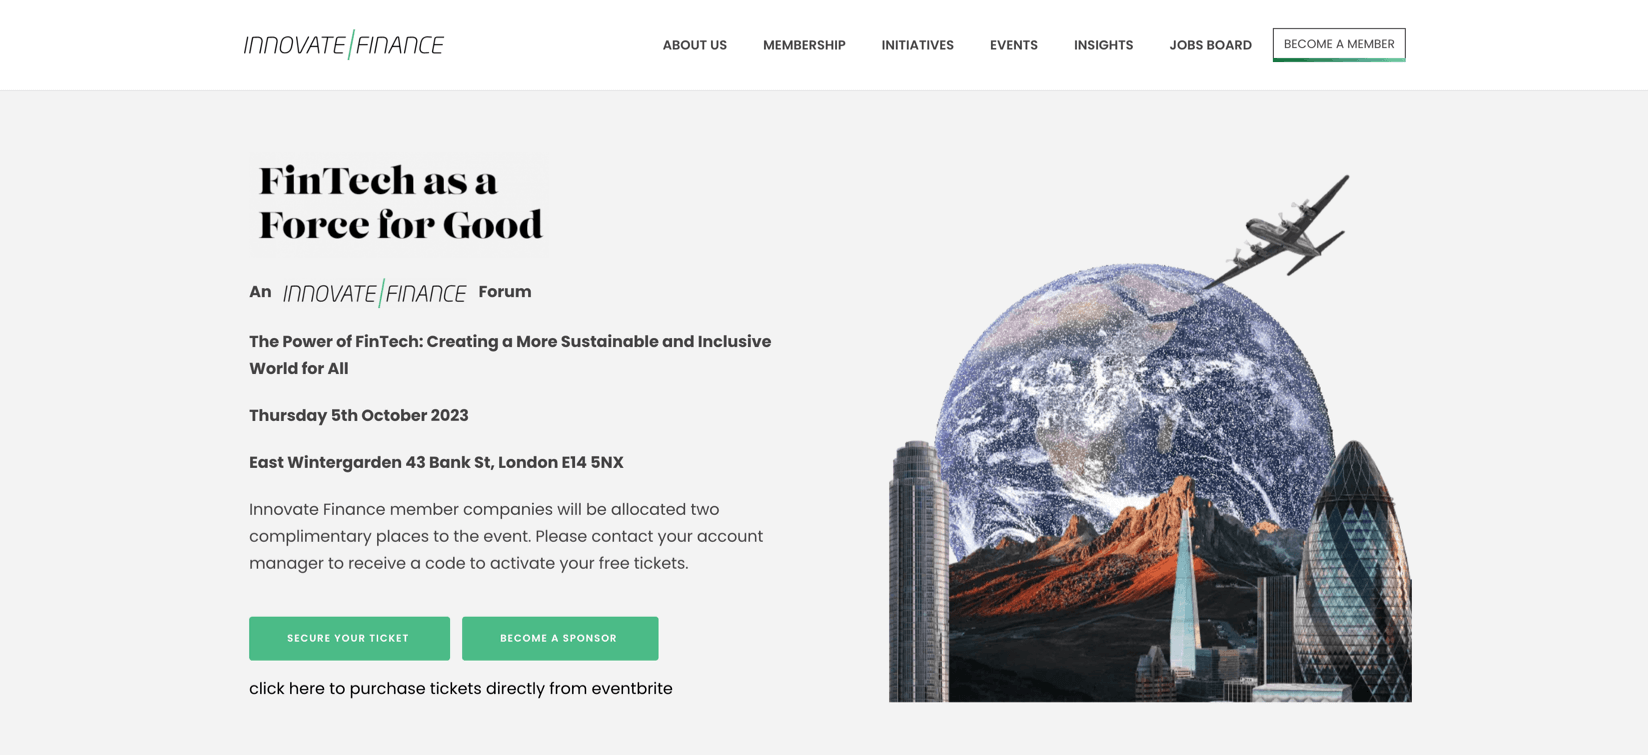
Task: Open the Events nav item
Action: [x=1013, y=45]
